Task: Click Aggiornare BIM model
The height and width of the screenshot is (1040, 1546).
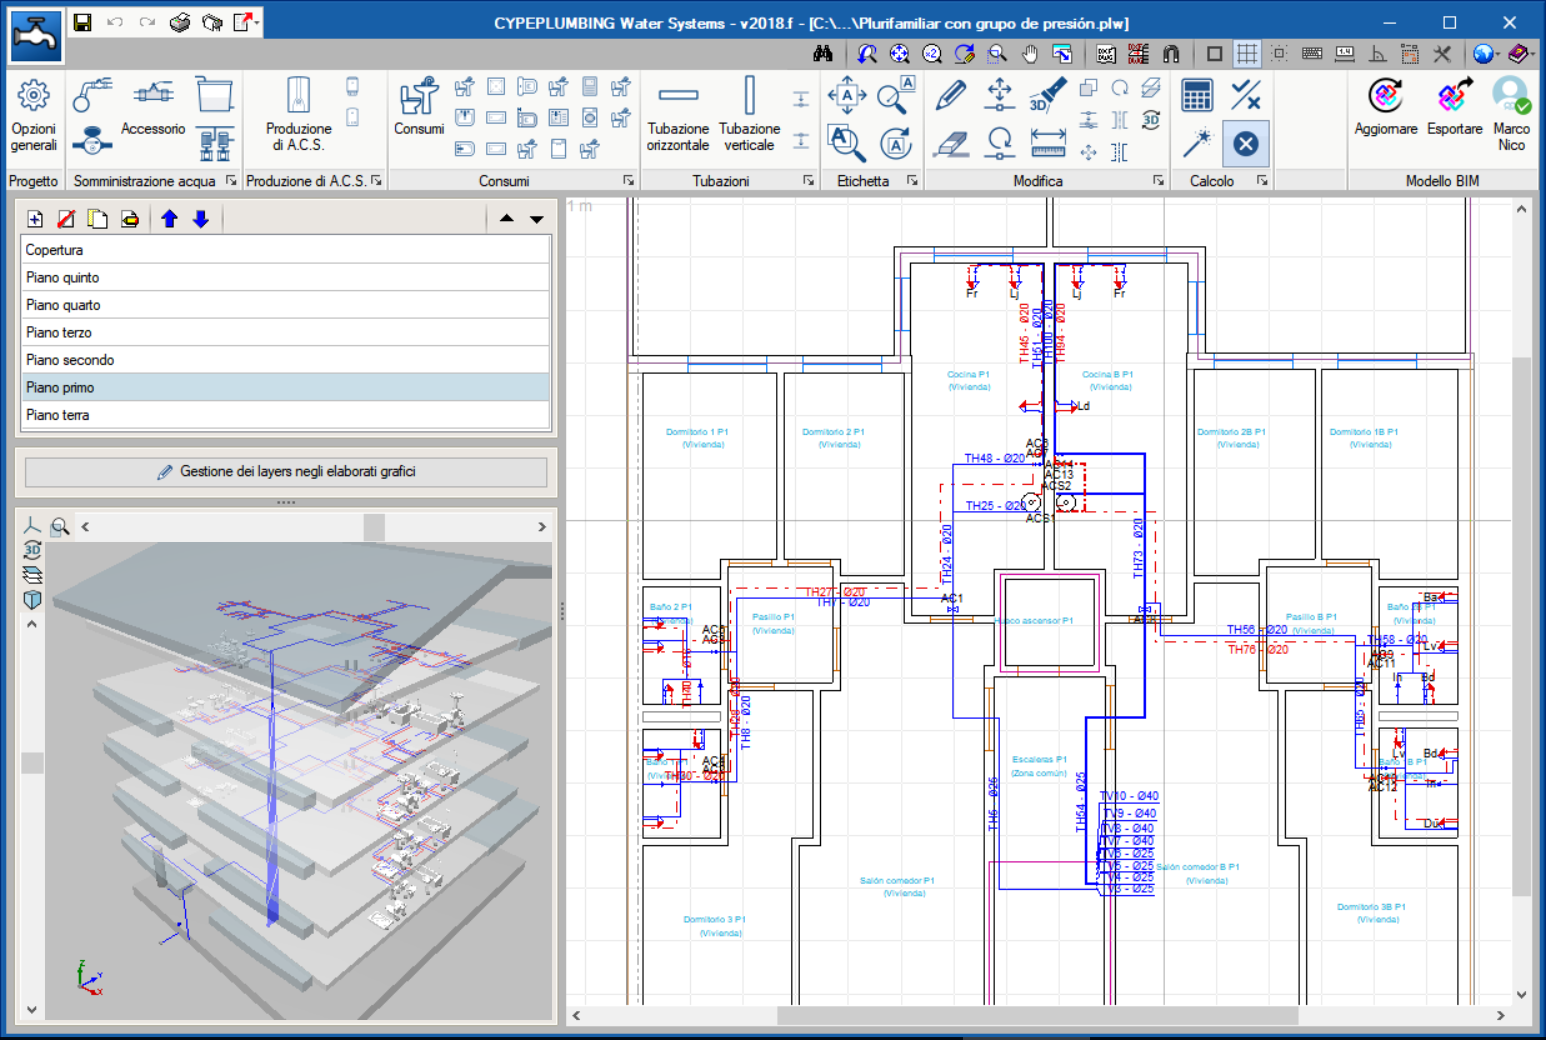Action: coord(1386,108)
